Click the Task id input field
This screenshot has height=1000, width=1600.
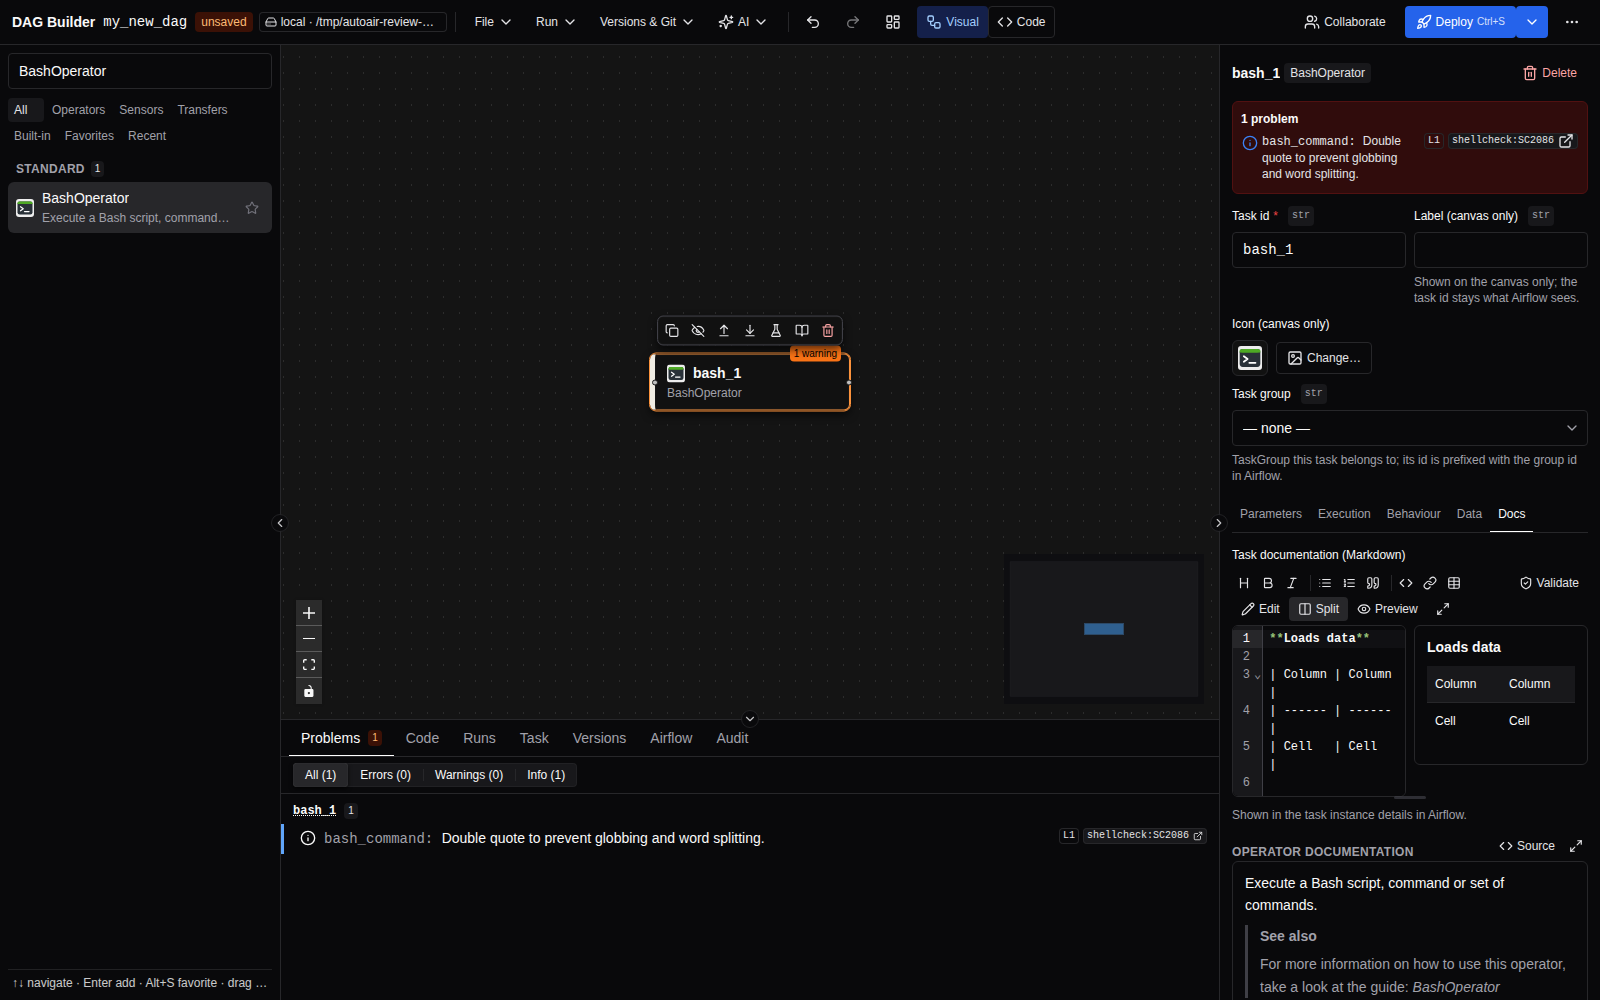click(x=1319, y=250)
